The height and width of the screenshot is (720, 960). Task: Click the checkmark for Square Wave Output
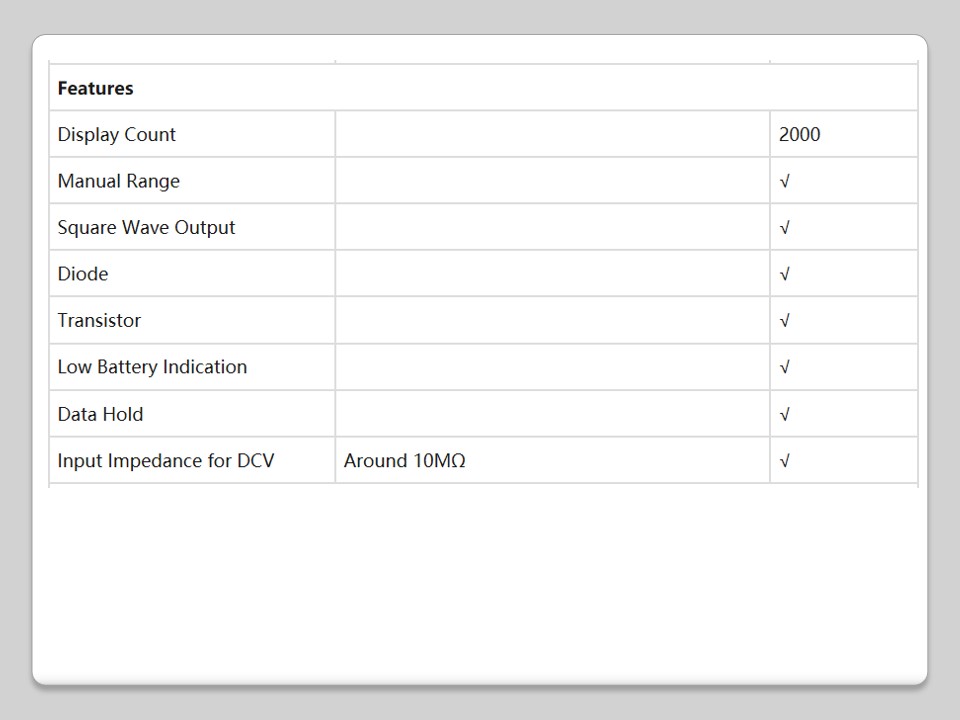coord(785,227)
